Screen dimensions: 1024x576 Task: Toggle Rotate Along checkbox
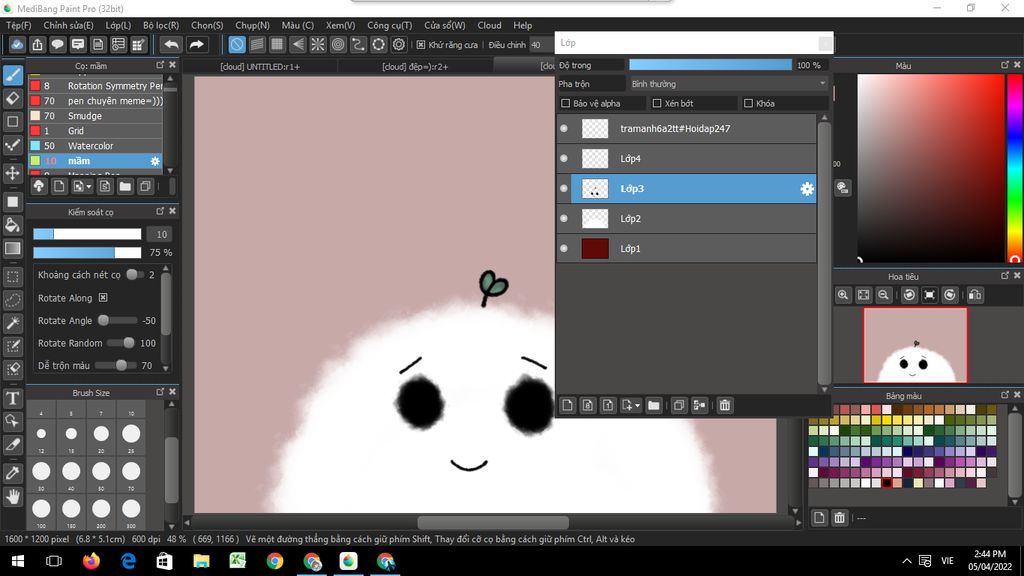coord(103,298)
